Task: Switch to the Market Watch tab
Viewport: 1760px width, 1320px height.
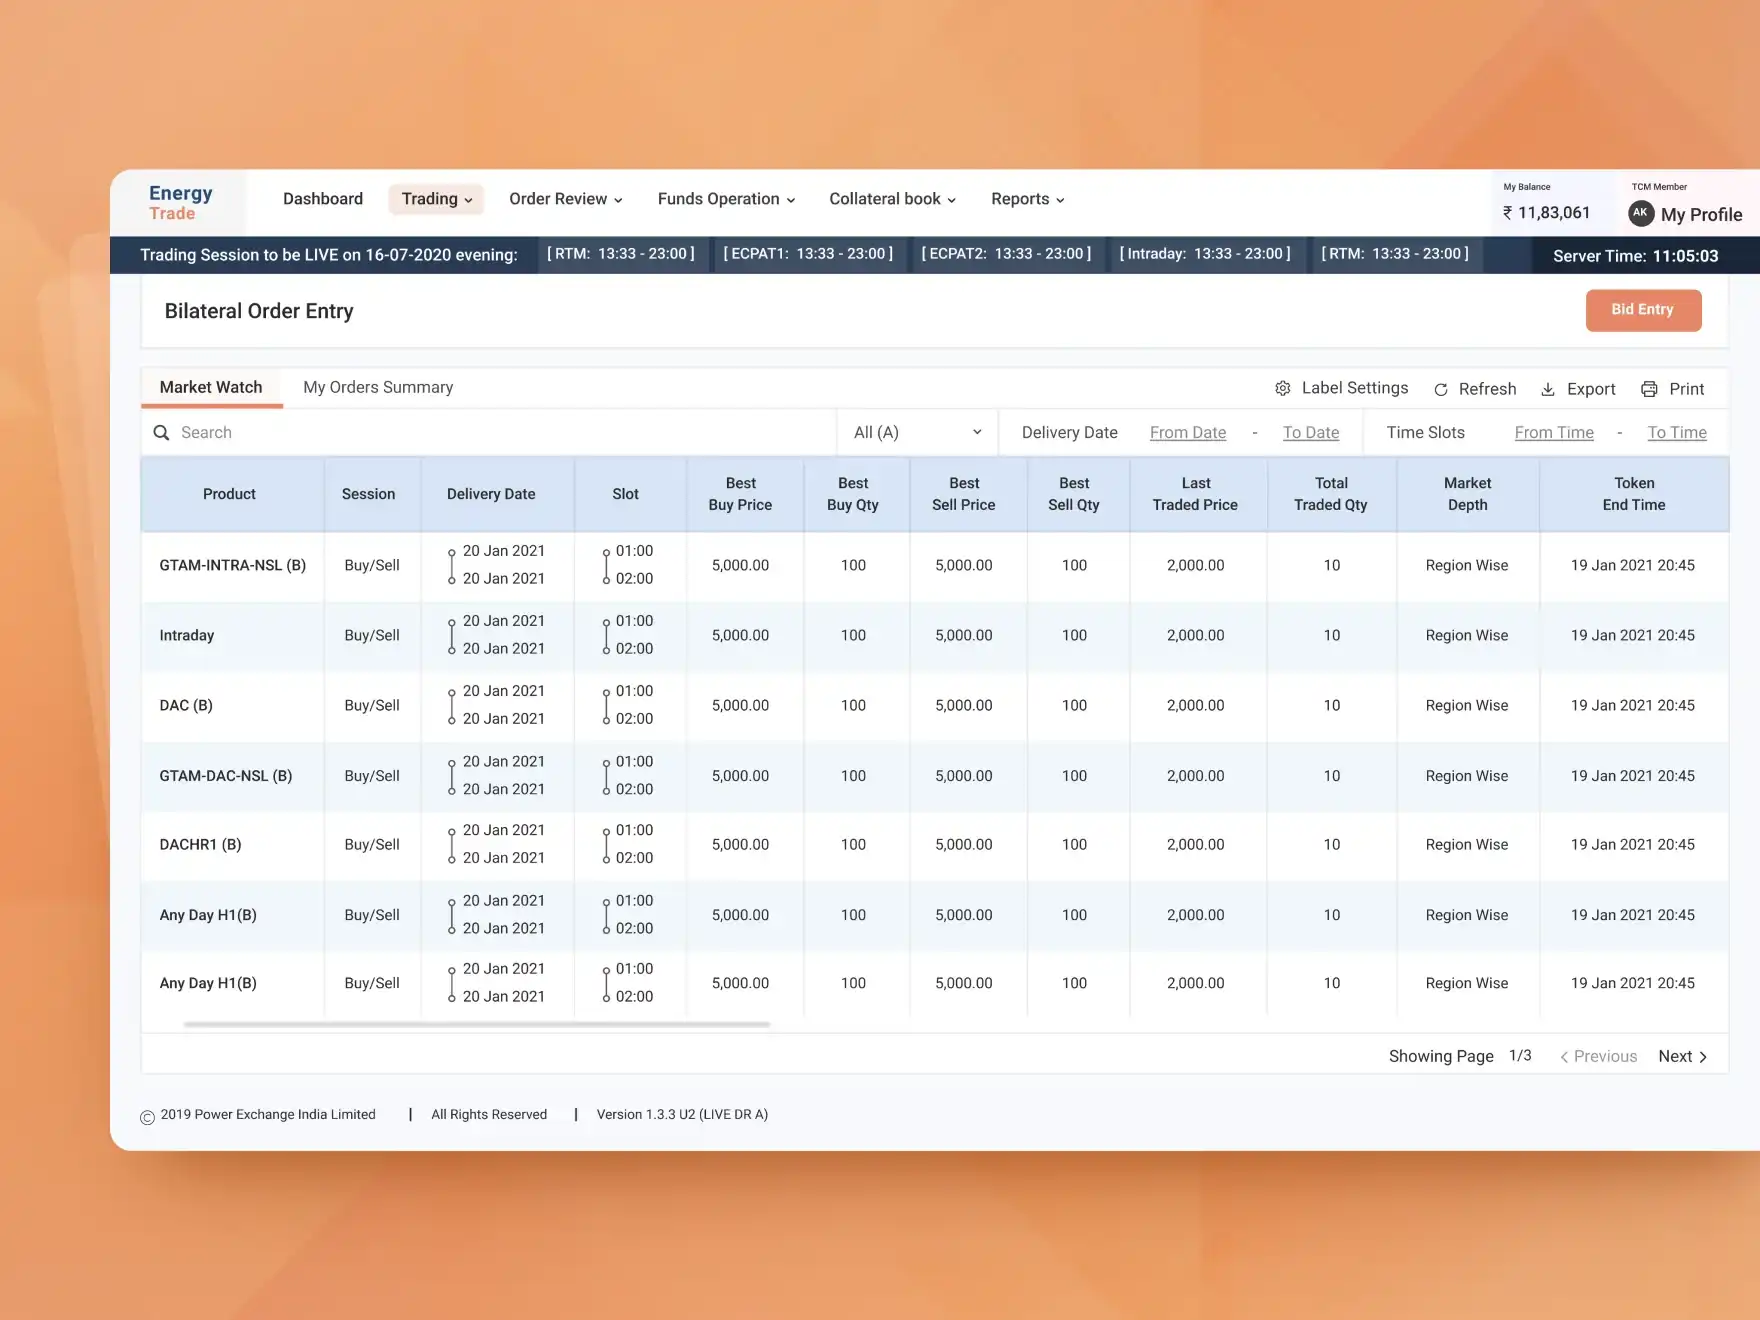Action: (211, 387)
